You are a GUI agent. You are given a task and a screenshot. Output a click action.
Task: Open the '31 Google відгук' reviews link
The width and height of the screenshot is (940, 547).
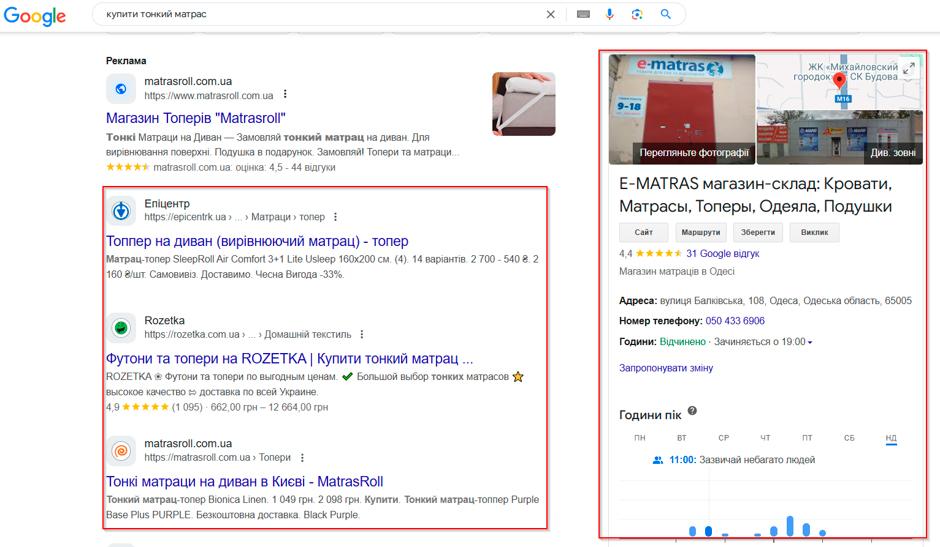point(722,253)
